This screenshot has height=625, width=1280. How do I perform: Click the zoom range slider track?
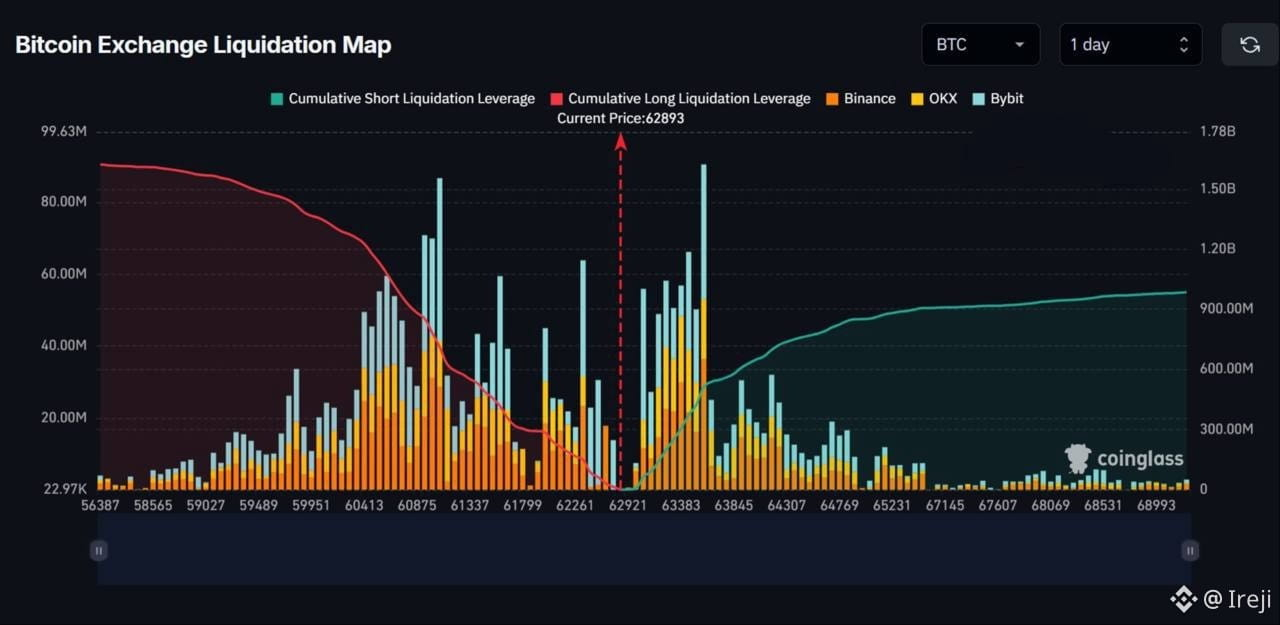tap(644, 550)
